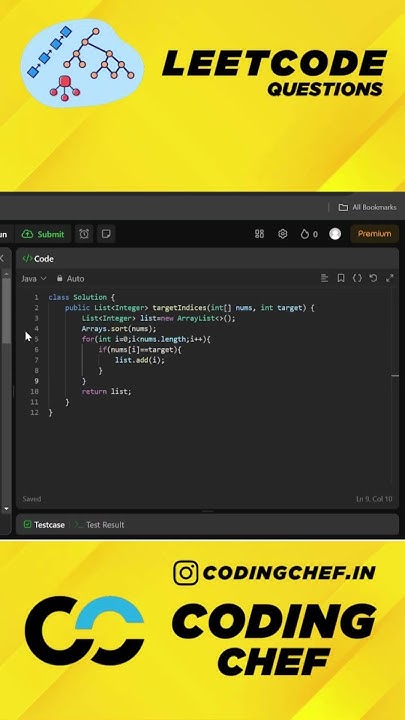Click the 'Saved' status text
Image resolution: width=405 pixels, height=720 pixels.
click(x=32, y=499)
